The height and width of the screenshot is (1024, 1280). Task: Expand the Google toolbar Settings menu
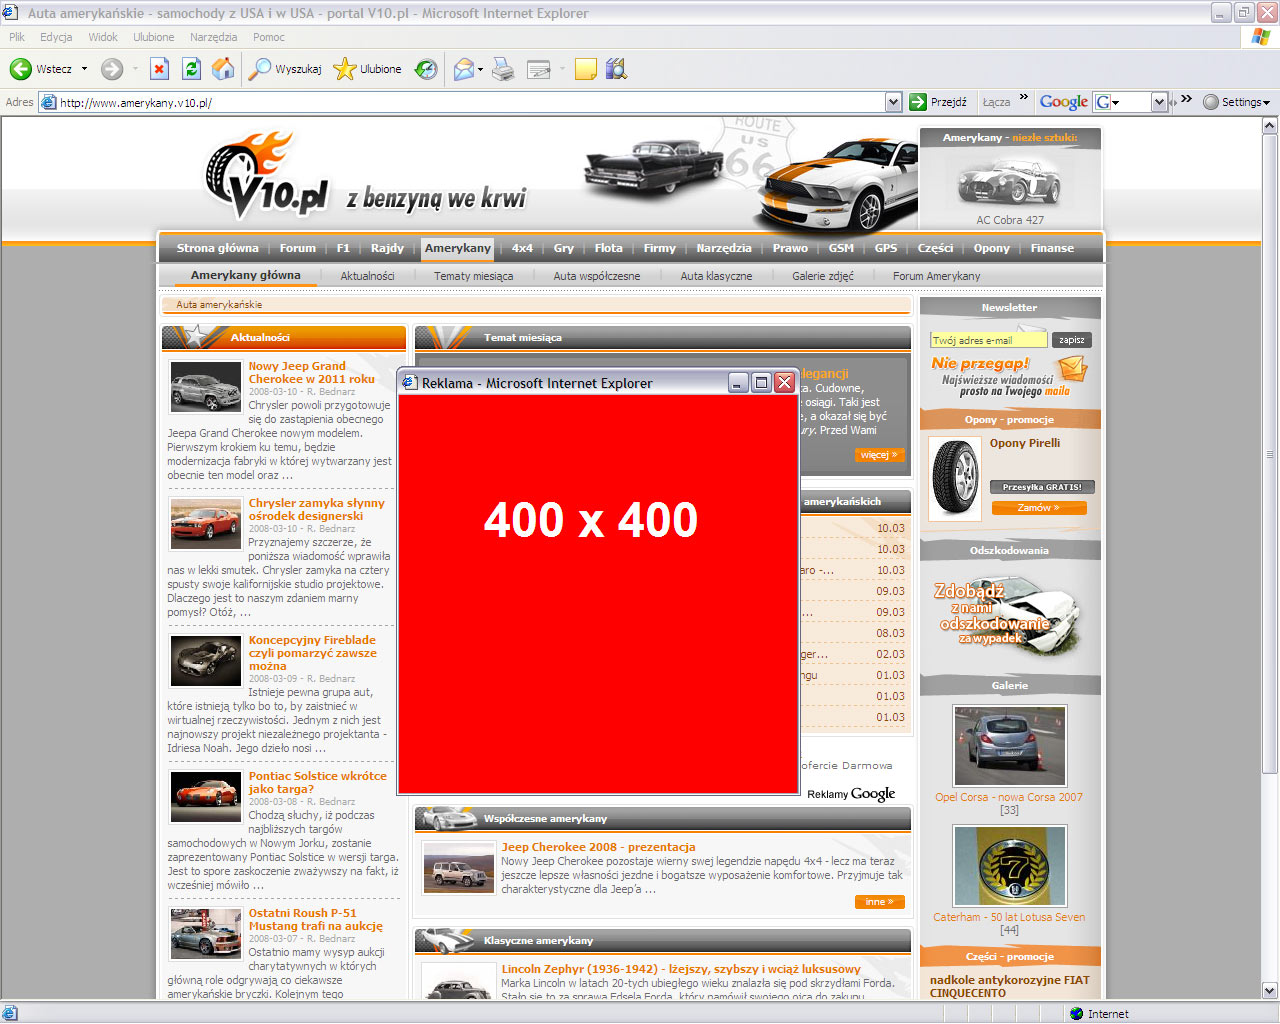coord(1236,102)
